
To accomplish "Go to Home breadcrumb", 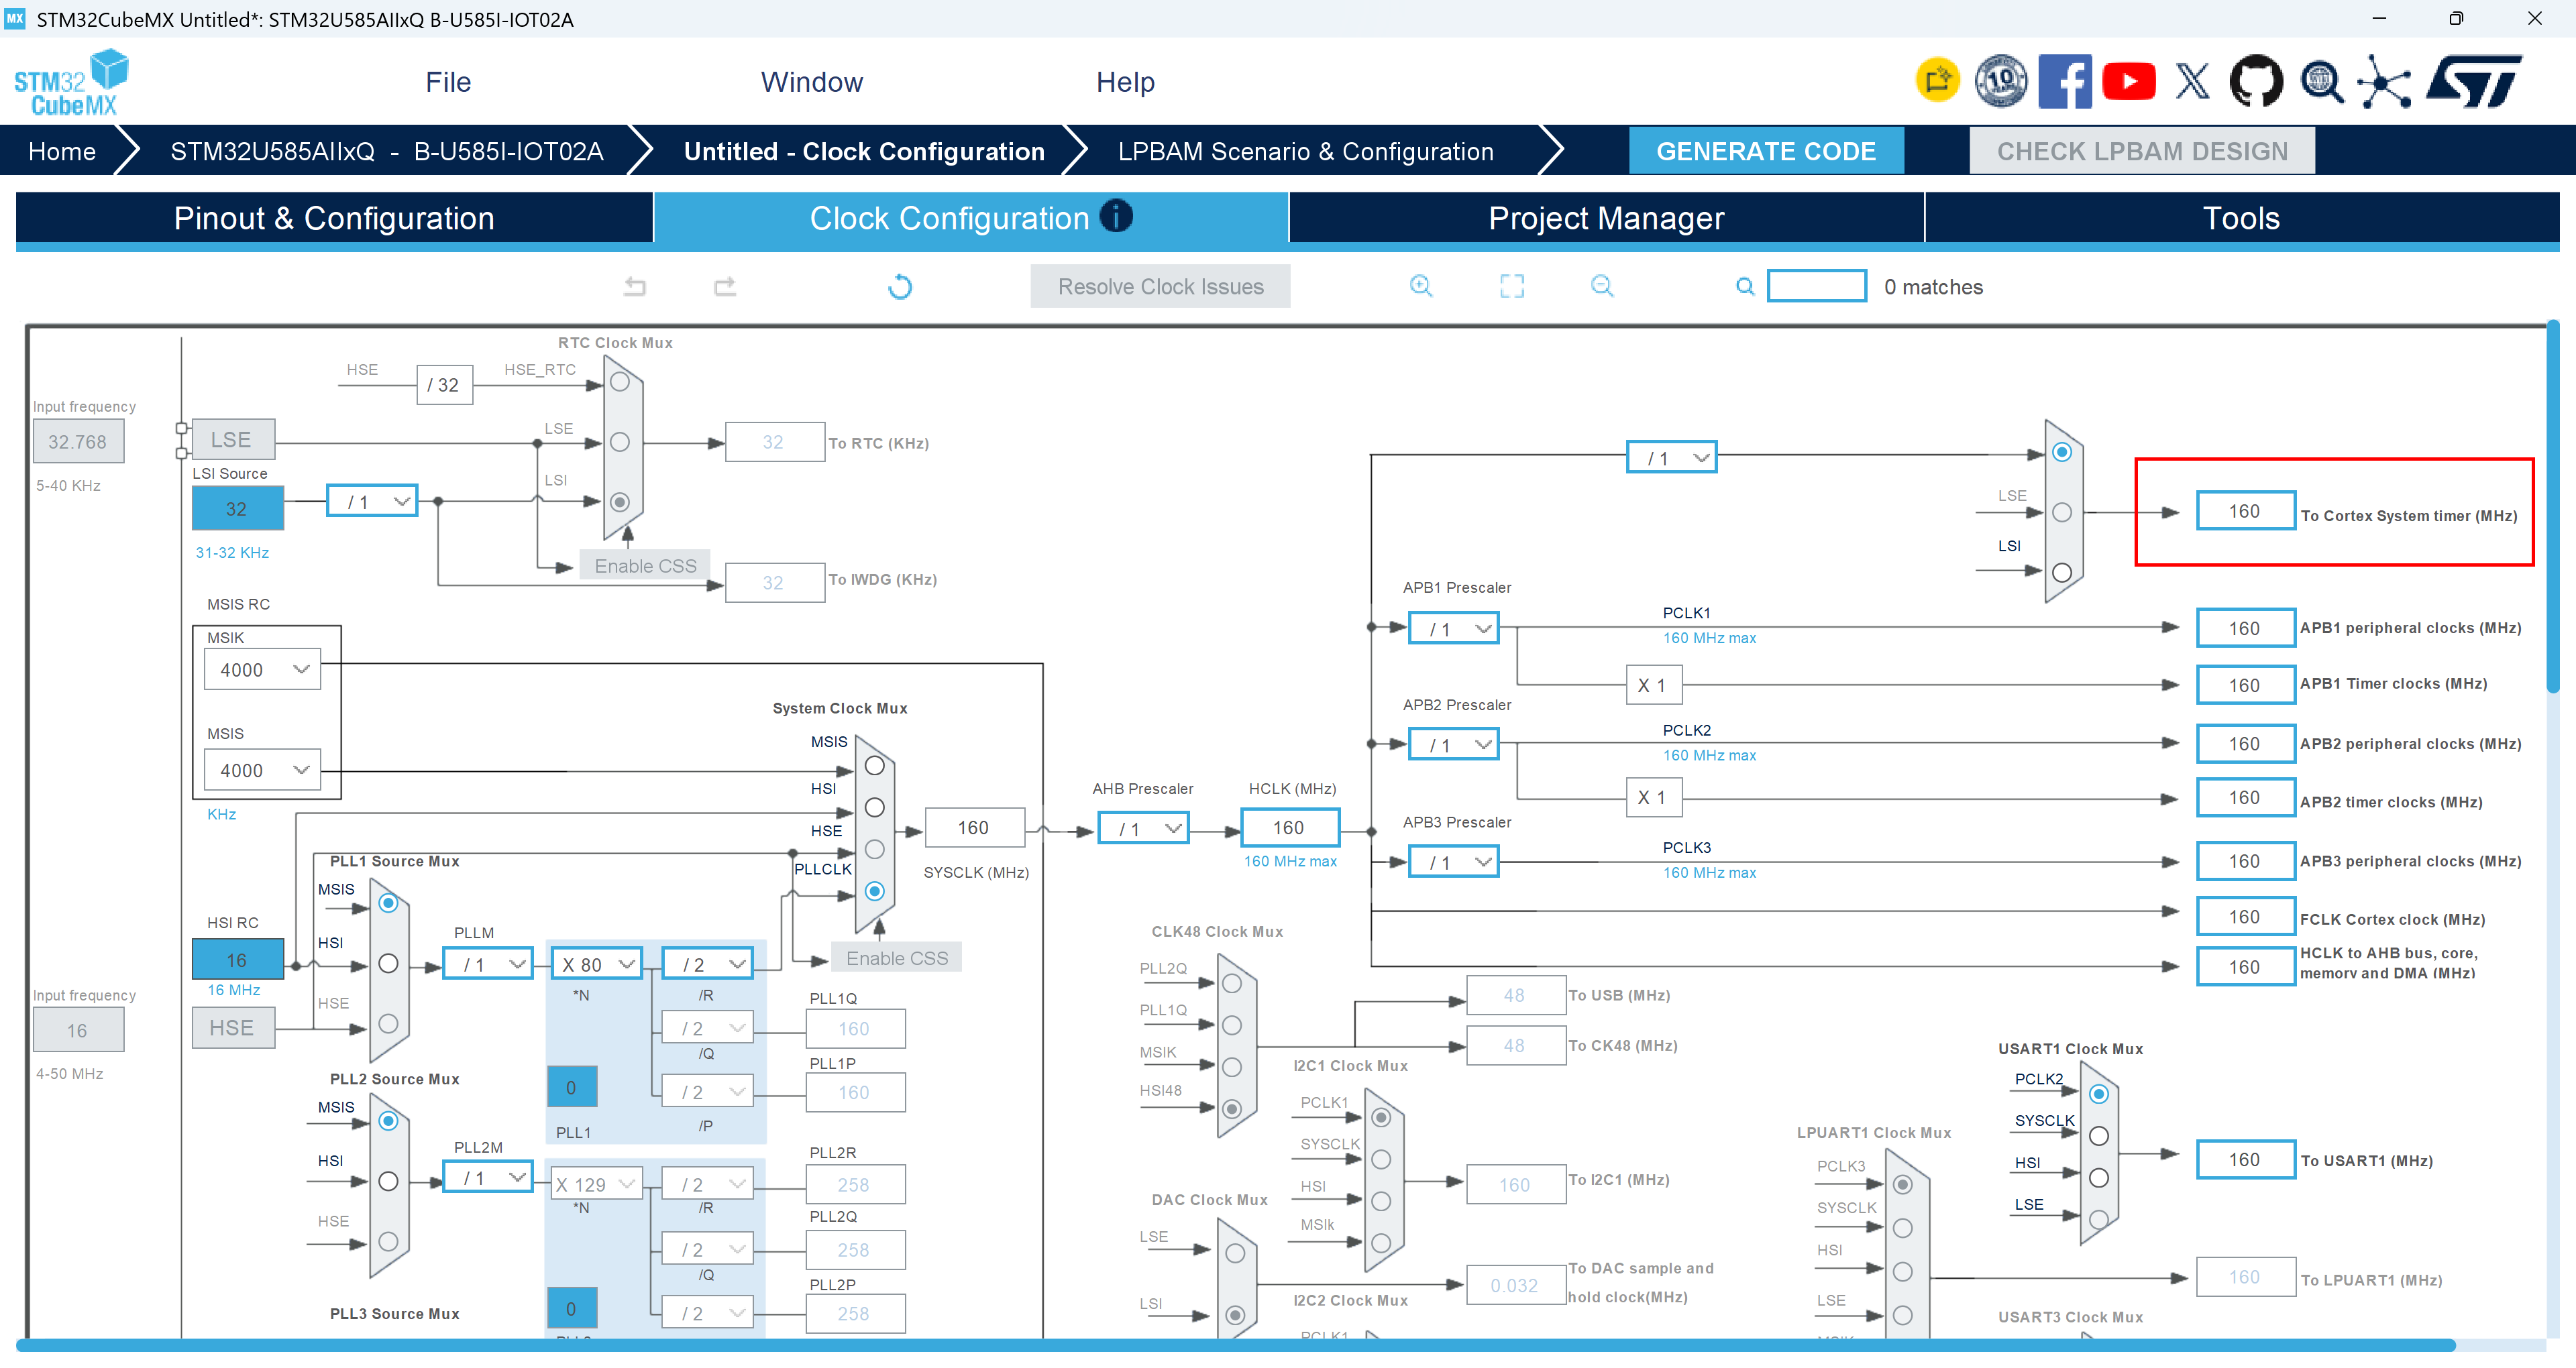I will pos(62,151).
